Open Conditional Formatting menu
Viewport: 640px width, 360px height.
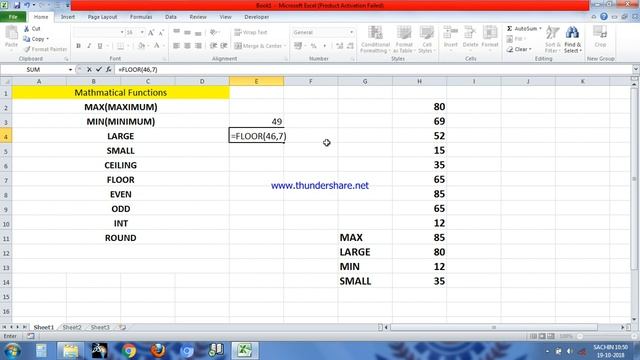(x=375, y=39)
